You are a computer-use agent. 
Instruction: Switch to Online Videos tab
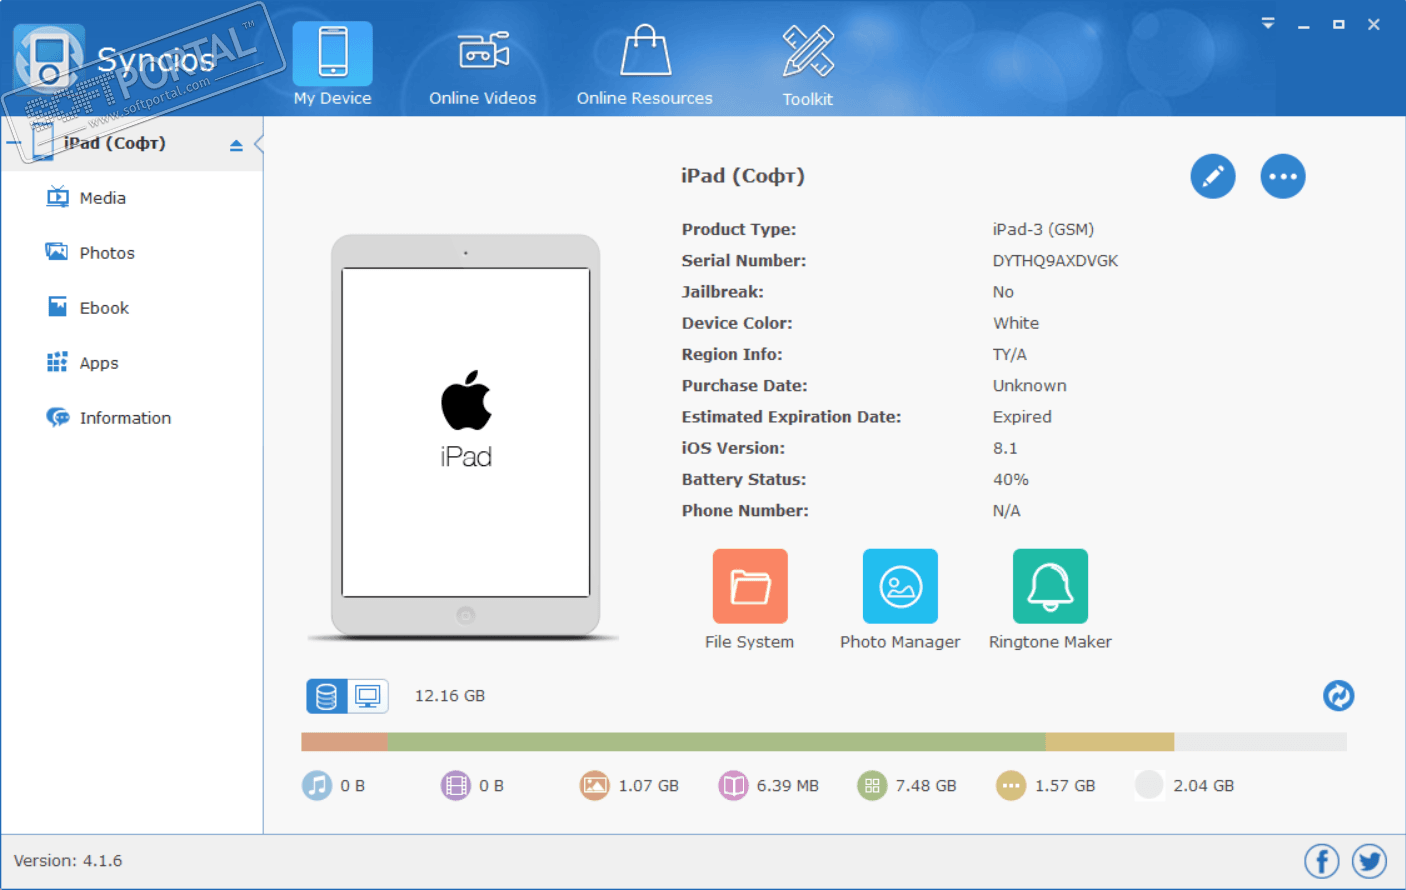pos(483,65)
